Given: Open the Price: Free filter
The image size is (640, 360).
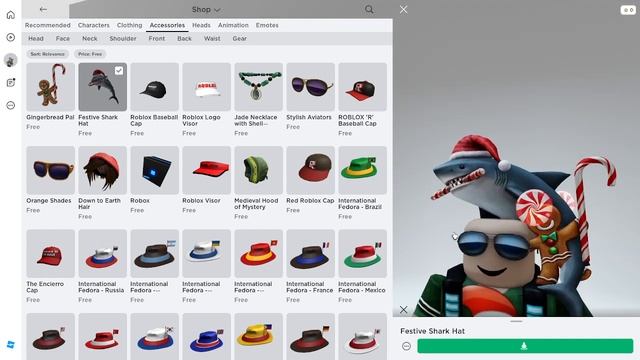Looking at the screenshot, I should click(90, 54).
